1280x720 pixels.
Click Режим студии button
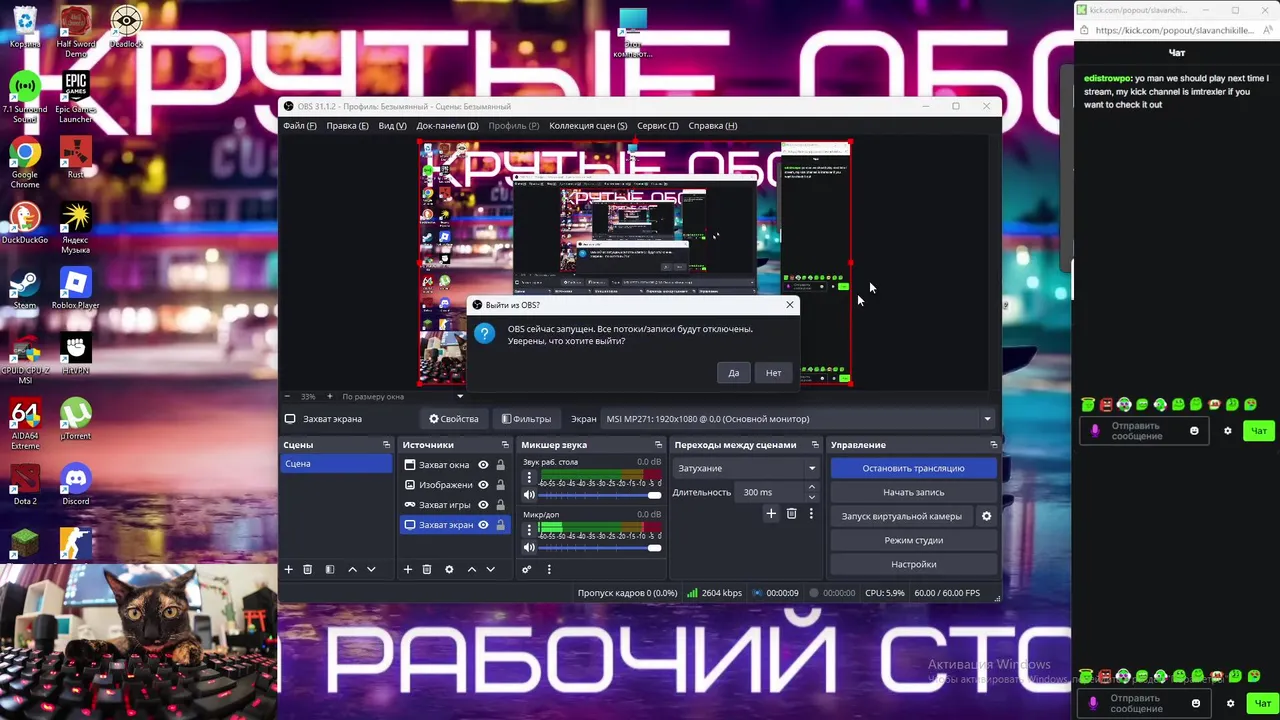coord(913,540)
